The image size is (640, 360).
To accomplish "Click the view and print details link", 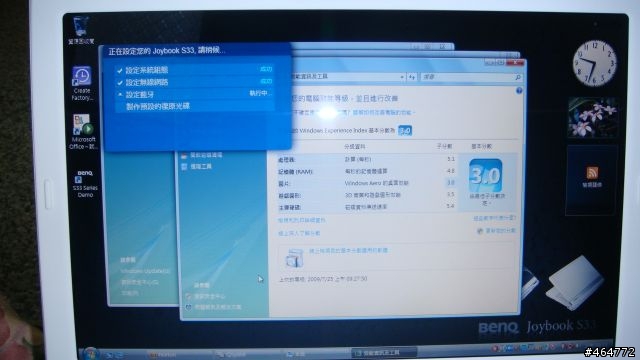I will pos(302,220).
